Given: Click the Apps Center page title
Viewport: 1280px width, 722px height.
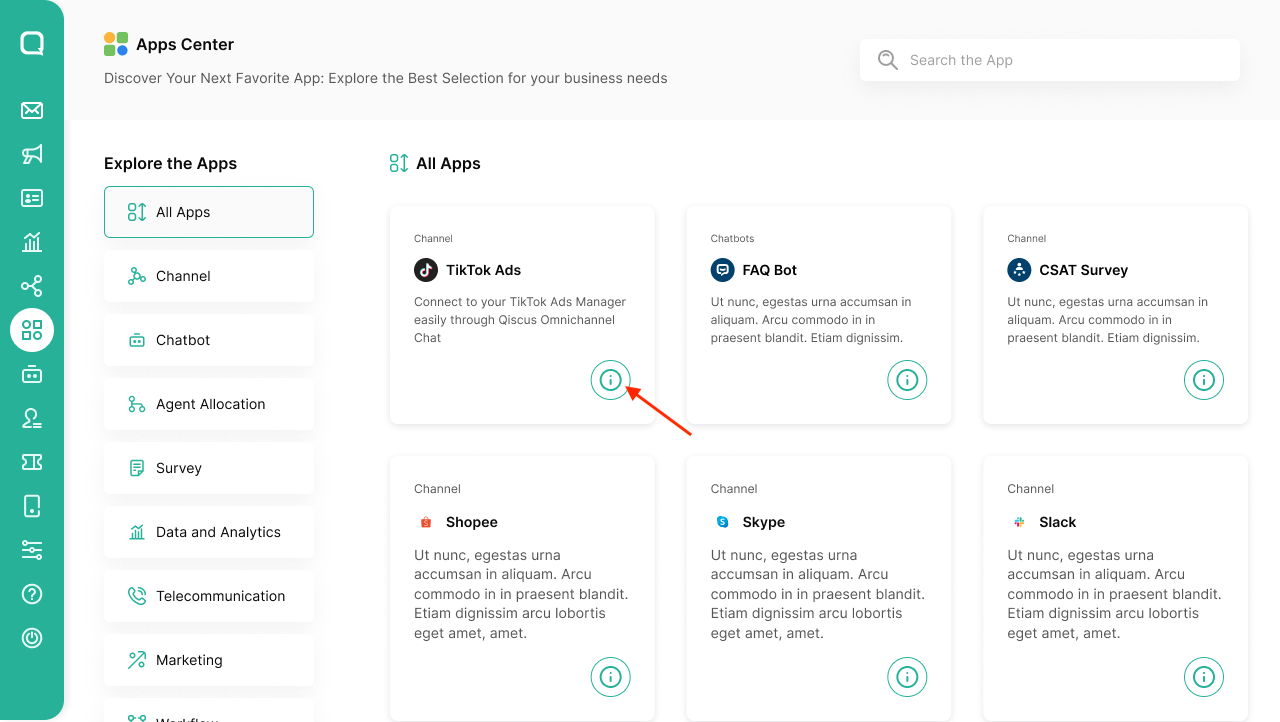Looking at the screenshot, I should point(185,44).
